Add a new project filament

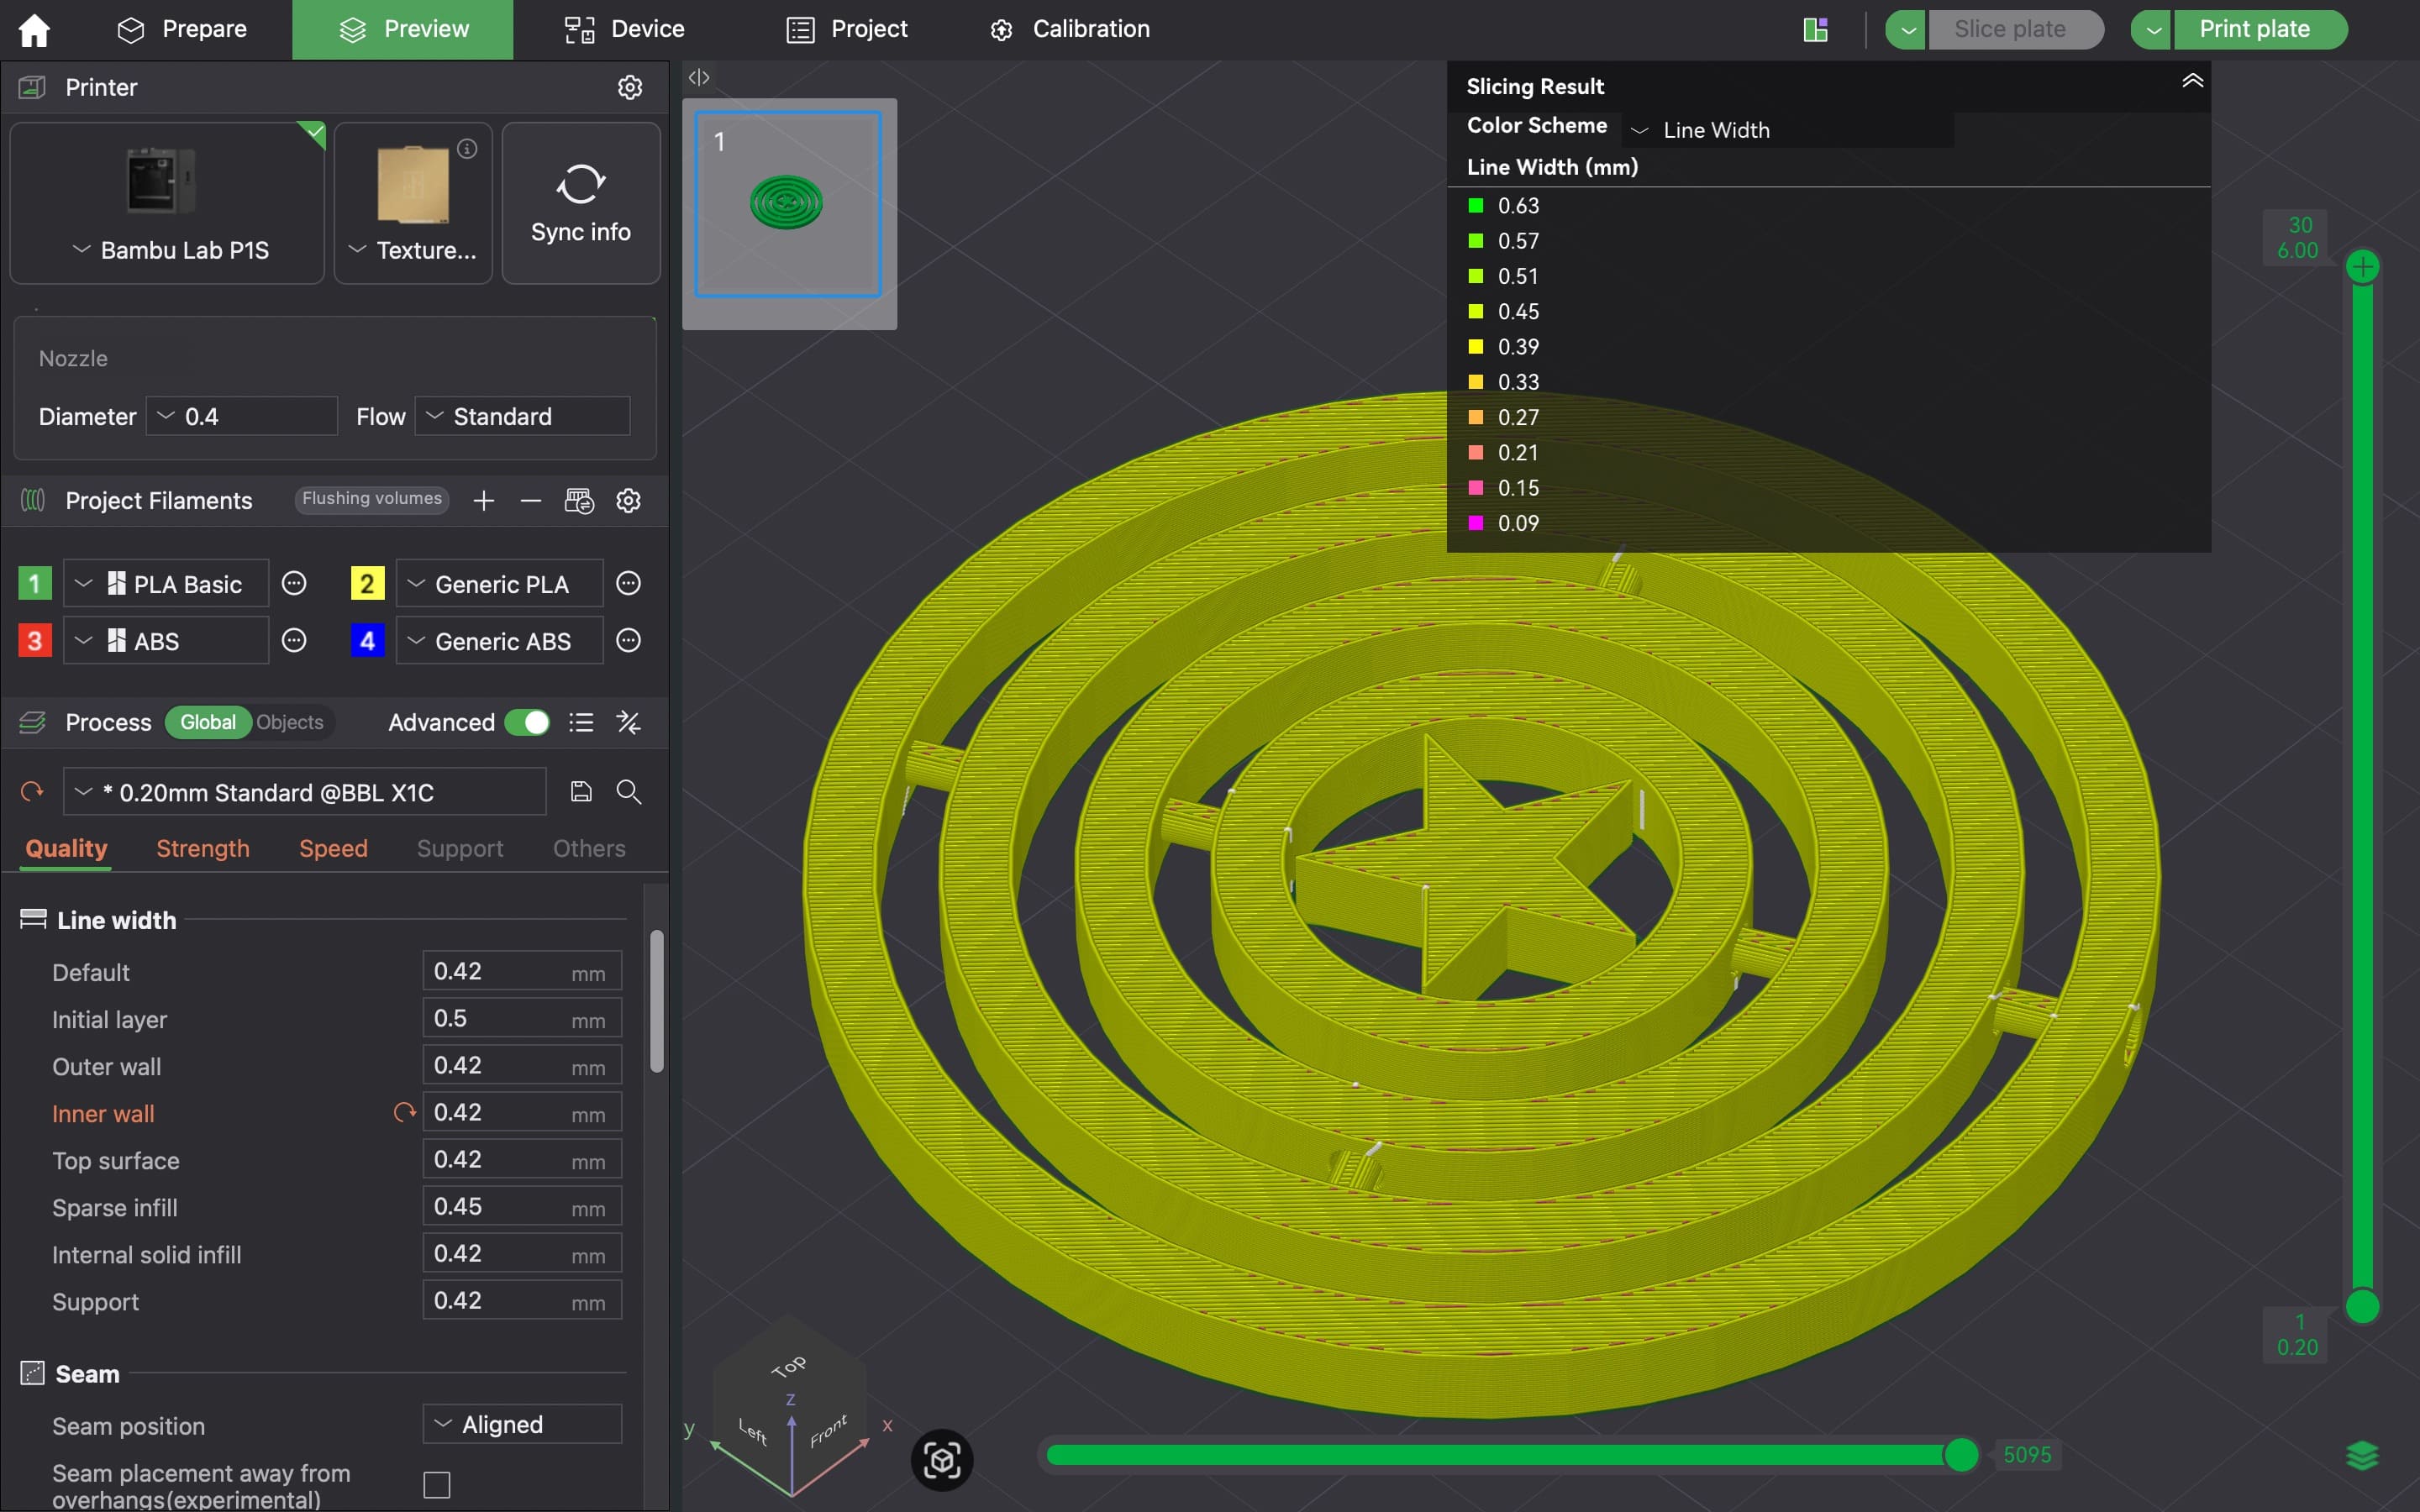click(484, 501)
